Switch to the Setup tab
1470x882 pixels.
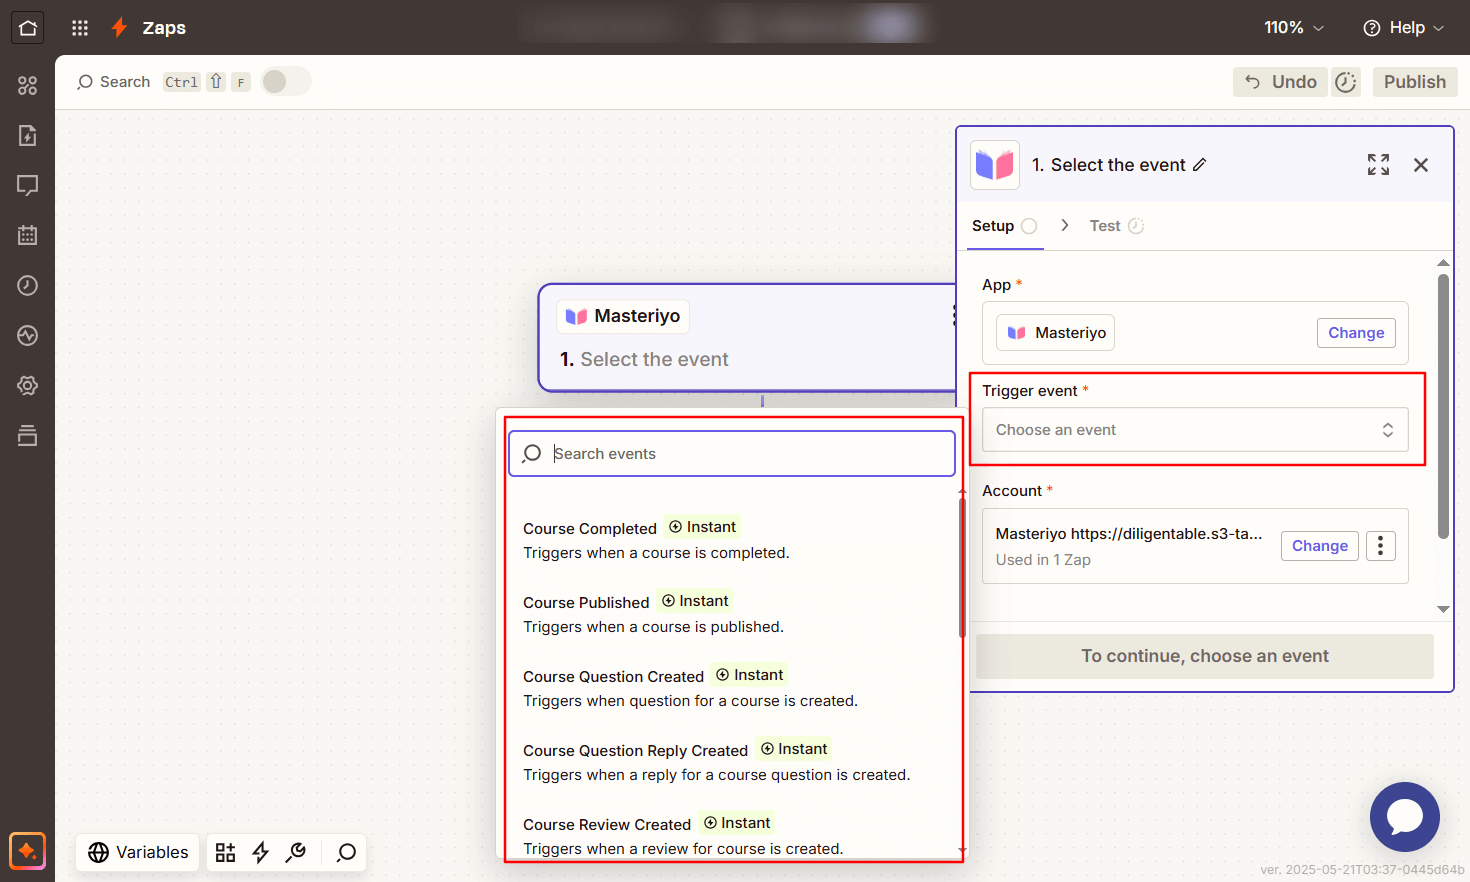click(x=1004, y=226)
